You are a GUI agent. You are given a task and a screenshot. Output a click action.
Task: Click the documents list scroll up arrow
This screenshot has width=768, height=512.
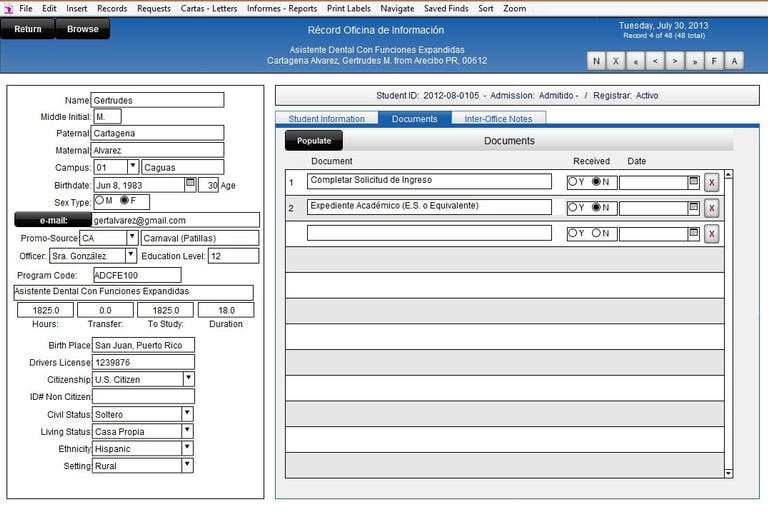[729, 175]
